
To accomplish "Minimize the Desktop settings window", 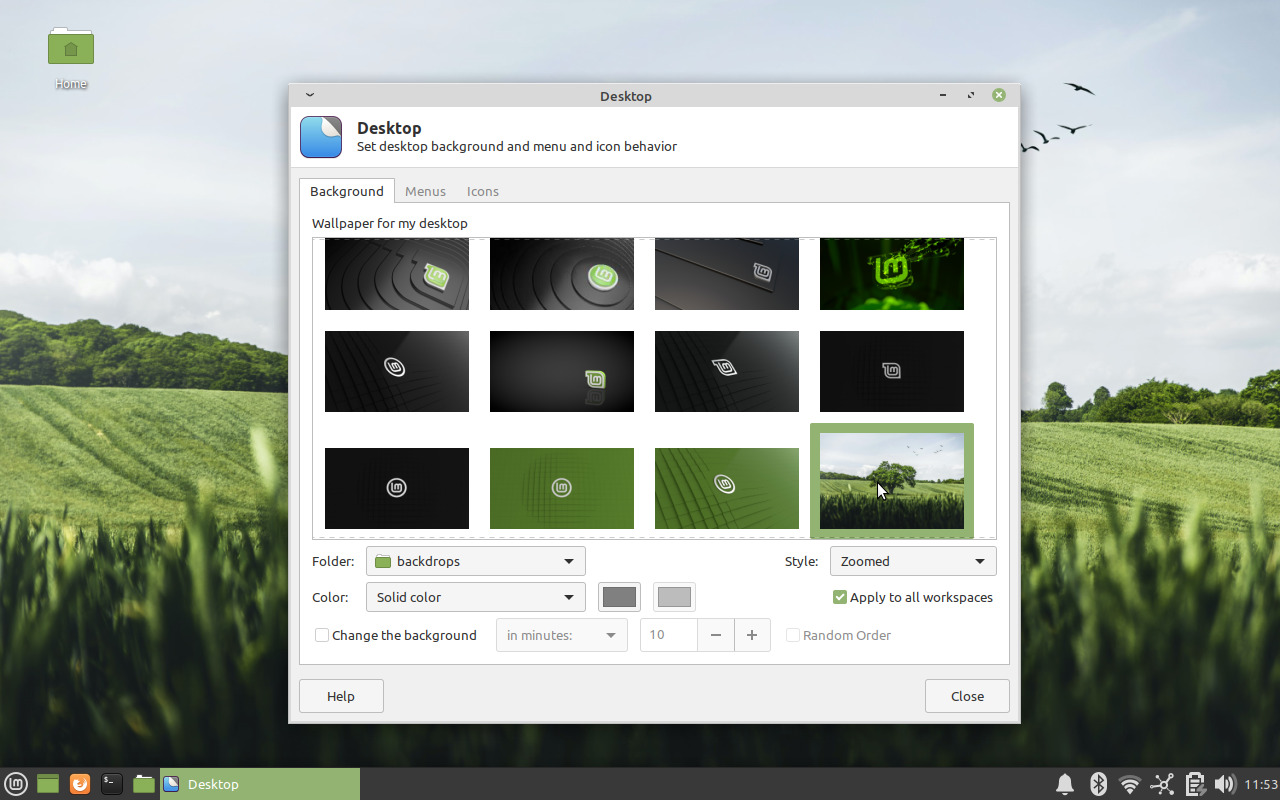I will coord(943,95).
